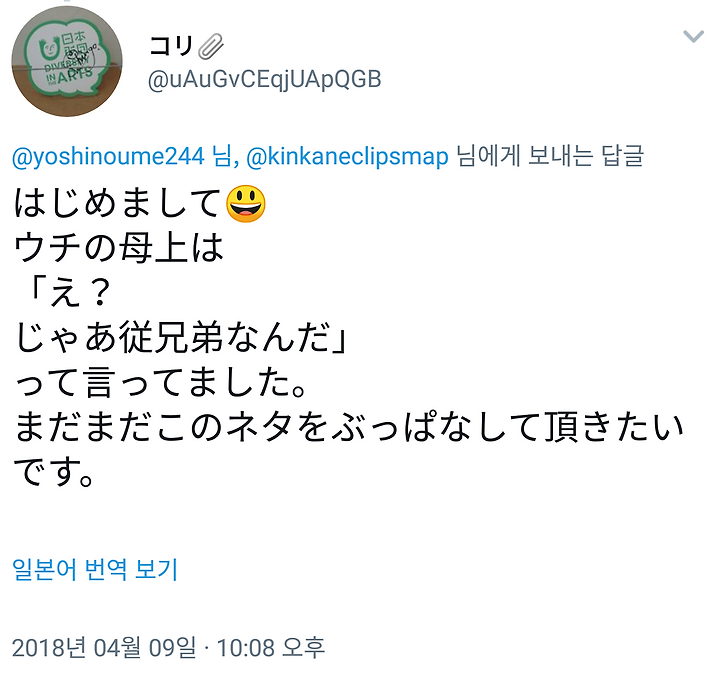The width and height of the screenshot is (720, 680).
Task: Click the 10:08 오후 time text
Action: click(270, 648)
